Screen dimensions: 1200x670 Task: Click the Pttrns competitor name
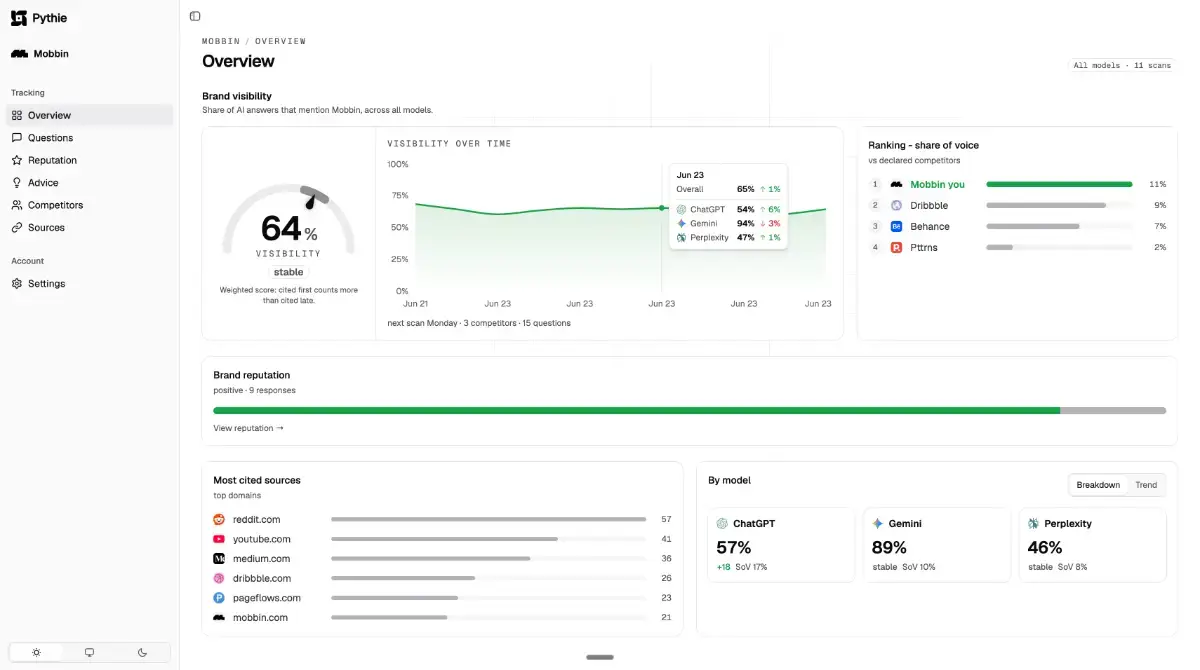(924, 247)
